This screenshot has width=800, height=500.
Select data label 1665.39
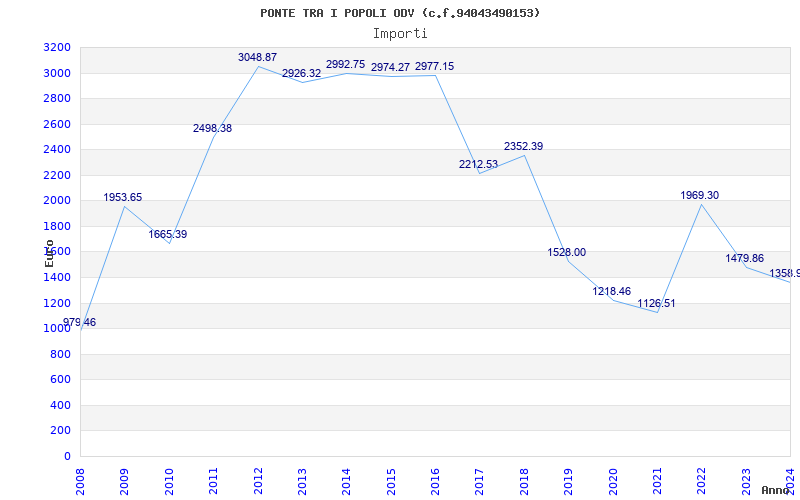[x=167, y=235]
